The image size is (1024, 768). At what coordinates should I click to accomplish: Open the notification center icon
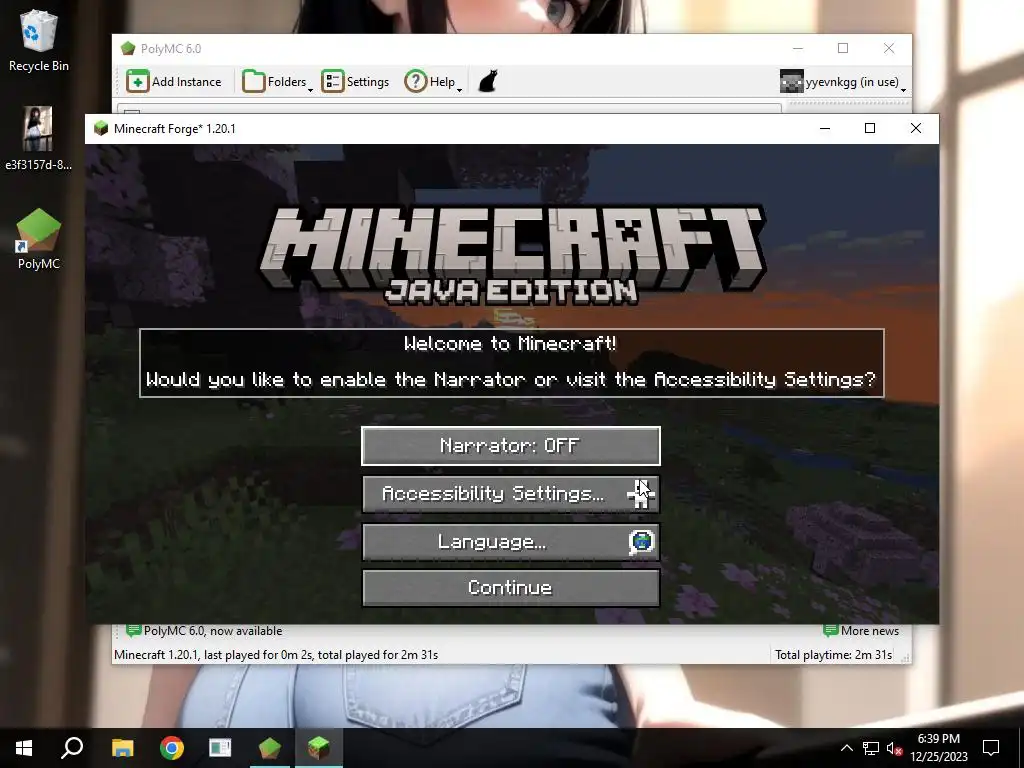coord(991,748)
